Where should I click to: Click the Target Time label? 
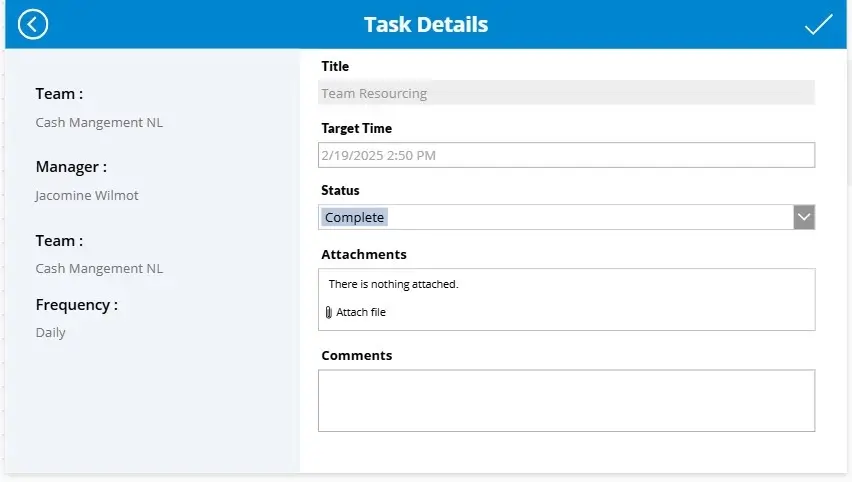coord(356,128)
